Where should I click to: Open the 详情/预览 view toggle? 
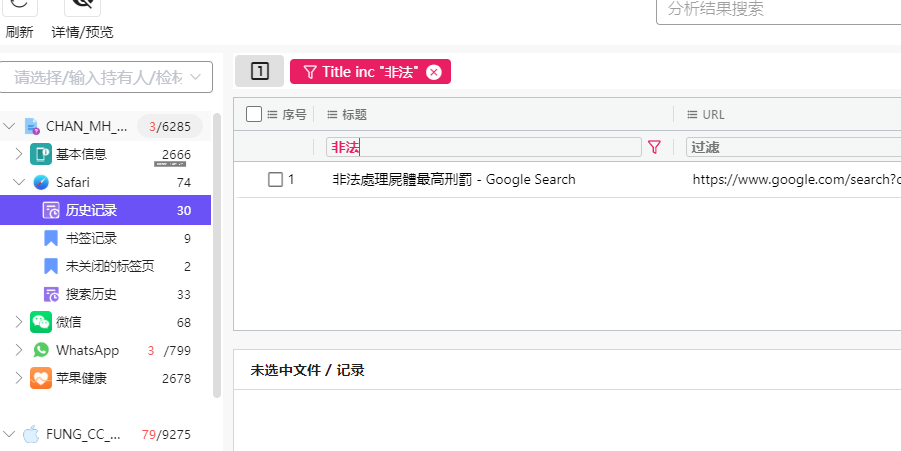tap(82, 20)
